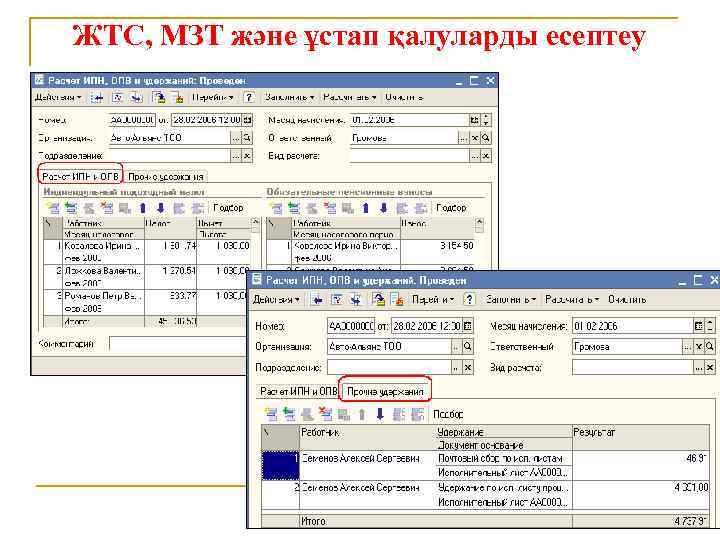
Task: Open date calendar icon next to Номер, front window
Action: tap(467, 326)
